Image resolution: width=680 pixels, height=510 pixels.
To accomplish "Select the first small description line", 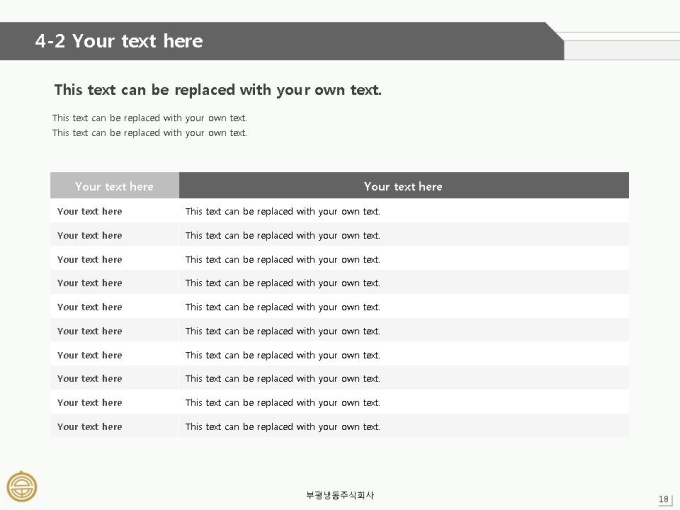I will 150,118.
